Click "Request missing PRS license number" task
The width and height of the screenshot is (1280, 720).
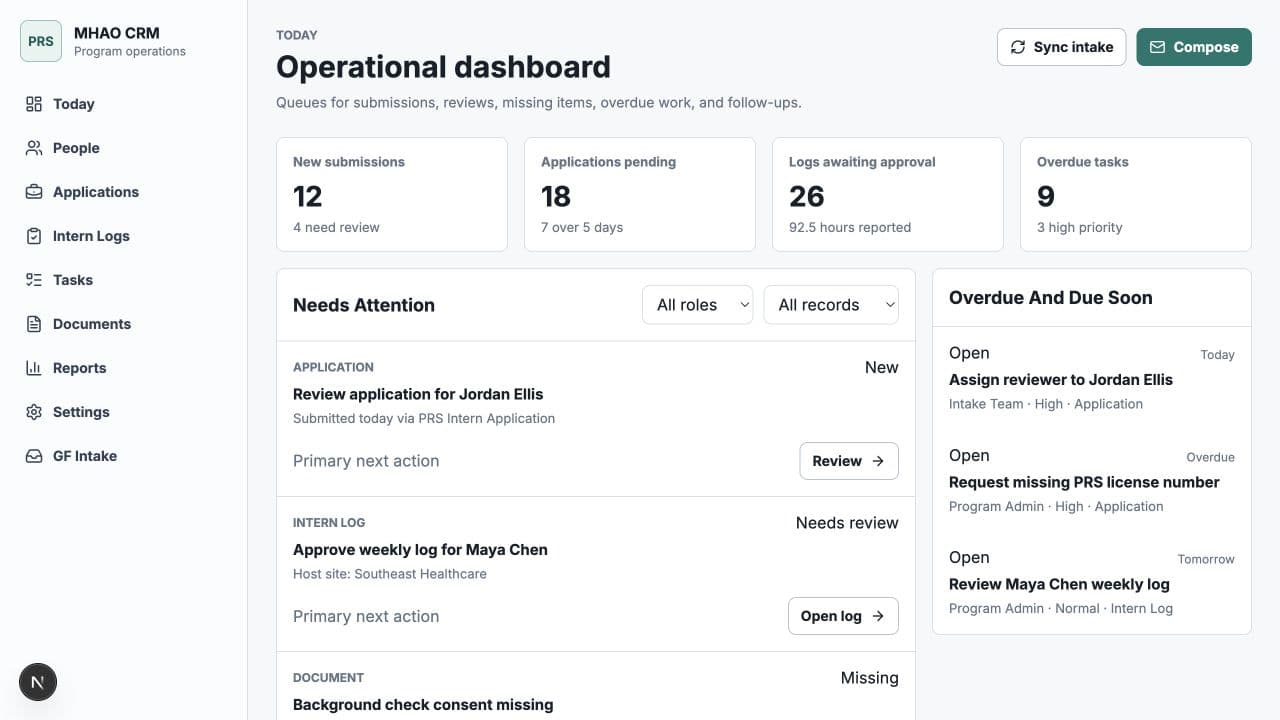point(1084,482)
